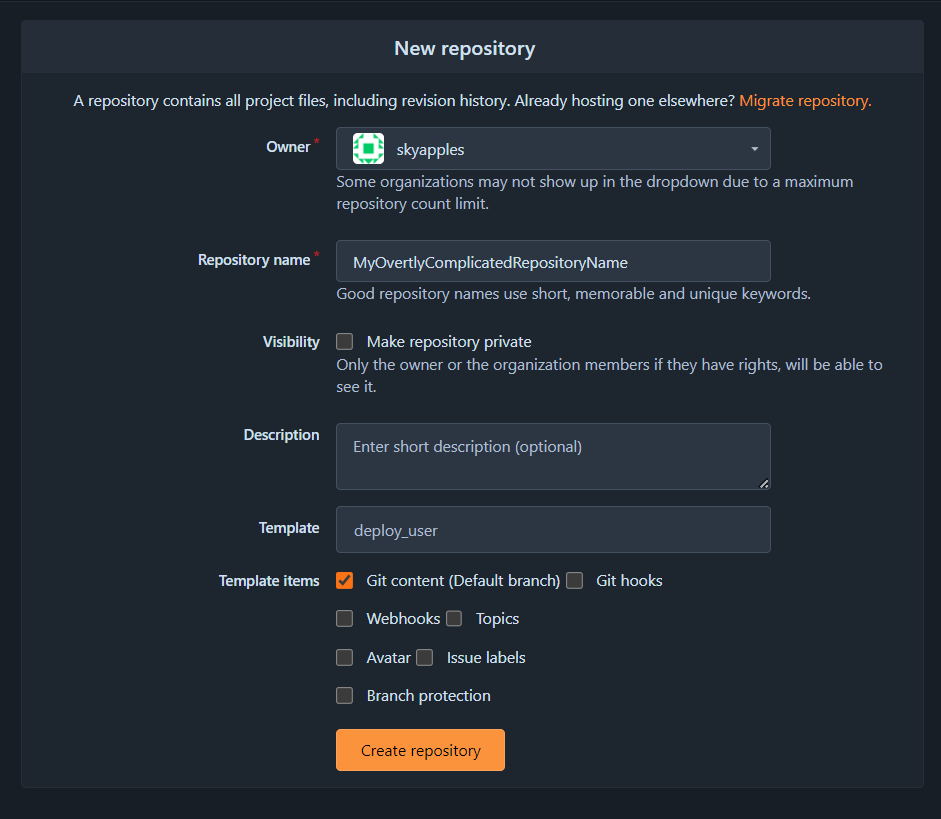Click the Description text area

click(553, 456)
